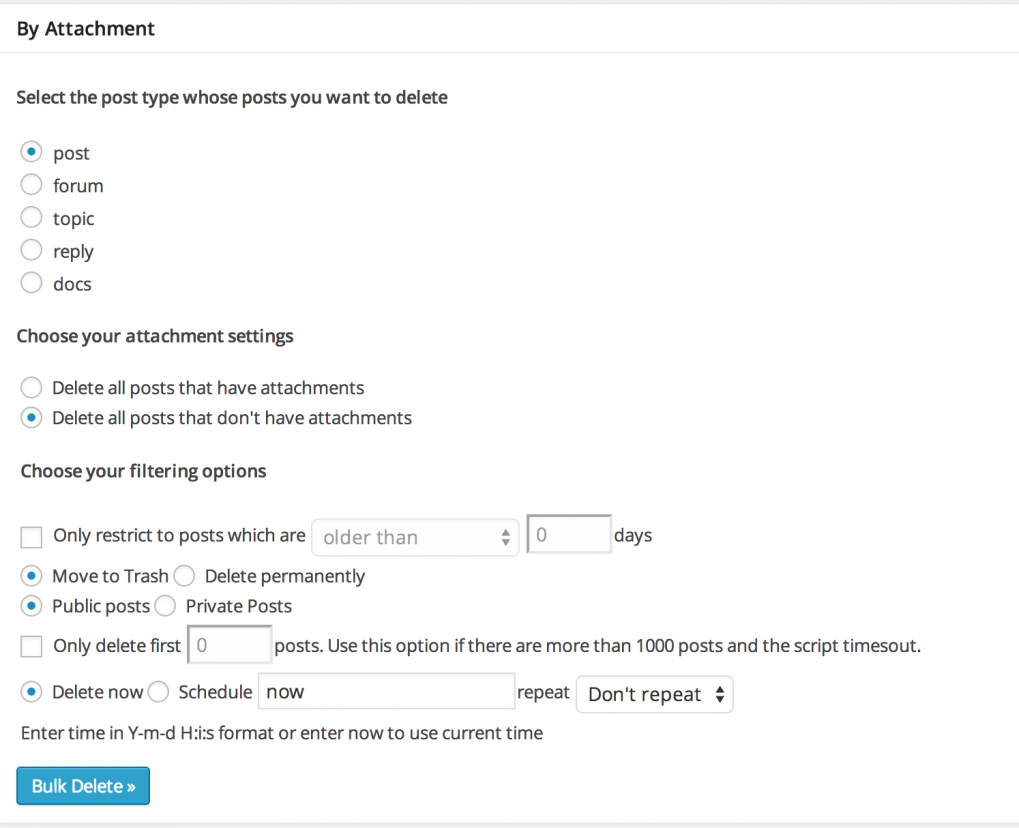Select the "forum" post type

tap(30, 185)
